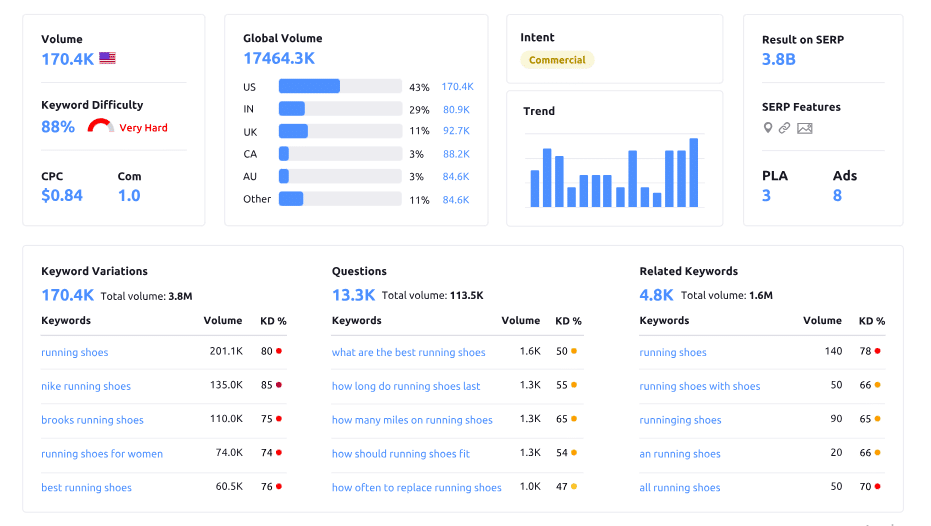Click the 170.4K Keyword Variations count
The width and height of the screenshot is (931, 526).
click(x=68, y=294)
